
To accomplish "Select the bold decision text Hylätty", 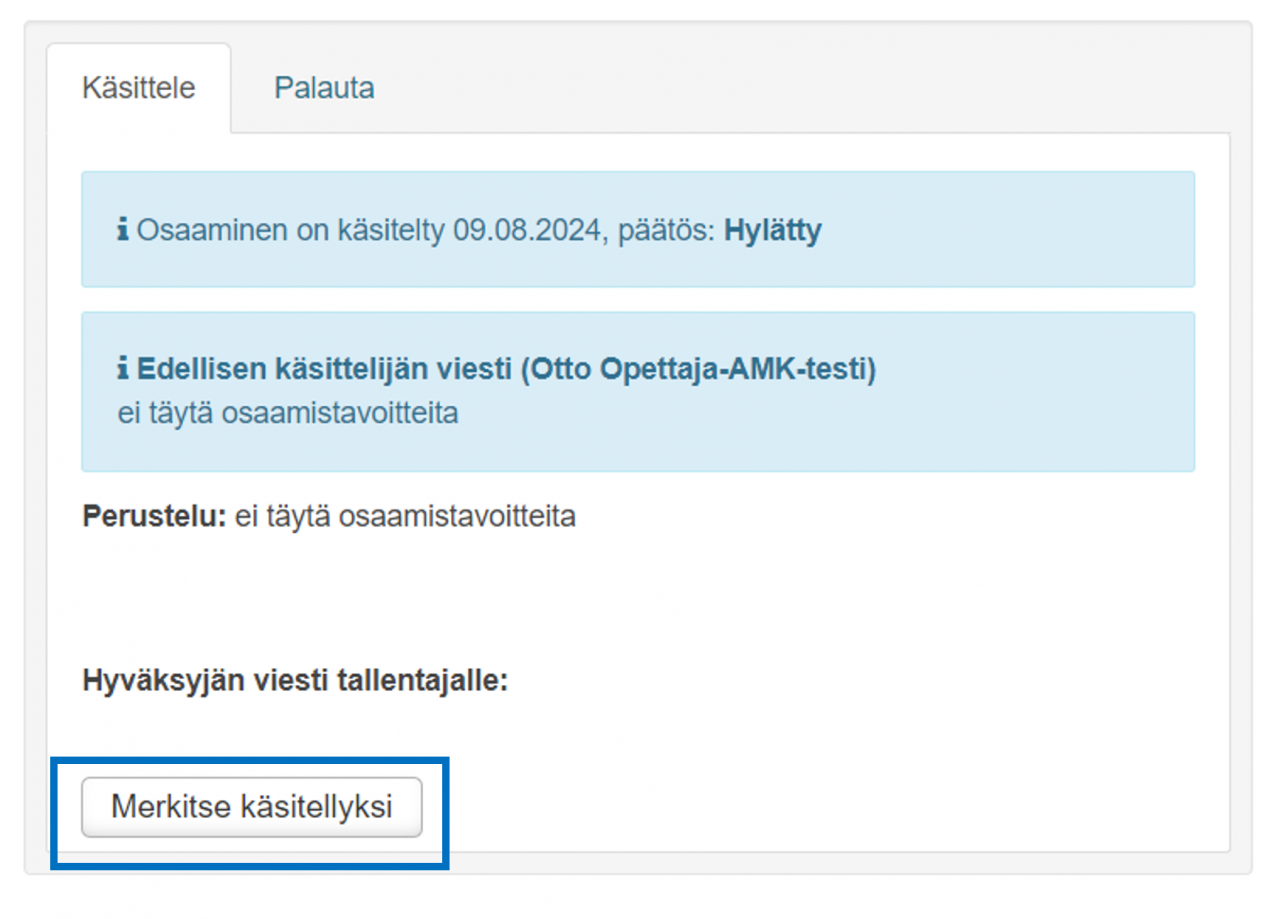I will click(x=772, y=231).
